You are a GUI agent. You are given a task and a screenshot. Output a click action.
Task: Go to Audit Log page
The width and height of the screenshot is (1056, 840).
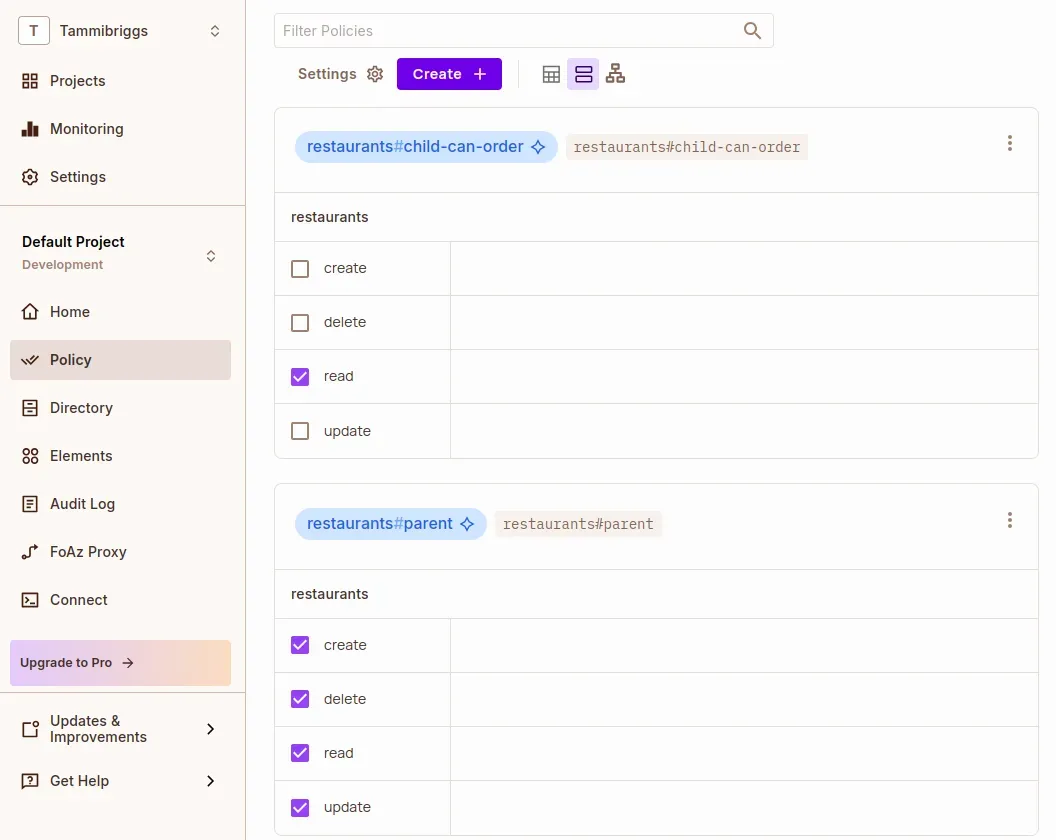[x=82, y=504]
